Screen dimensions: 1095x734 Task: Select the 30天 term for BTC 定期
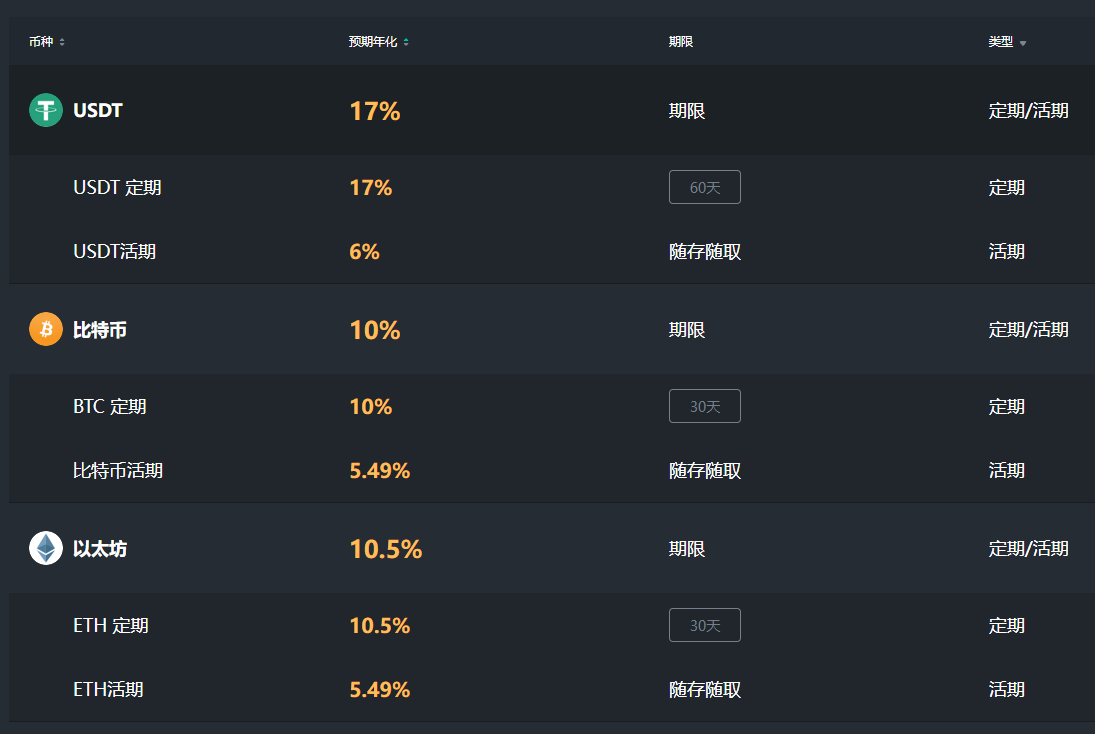704,406
